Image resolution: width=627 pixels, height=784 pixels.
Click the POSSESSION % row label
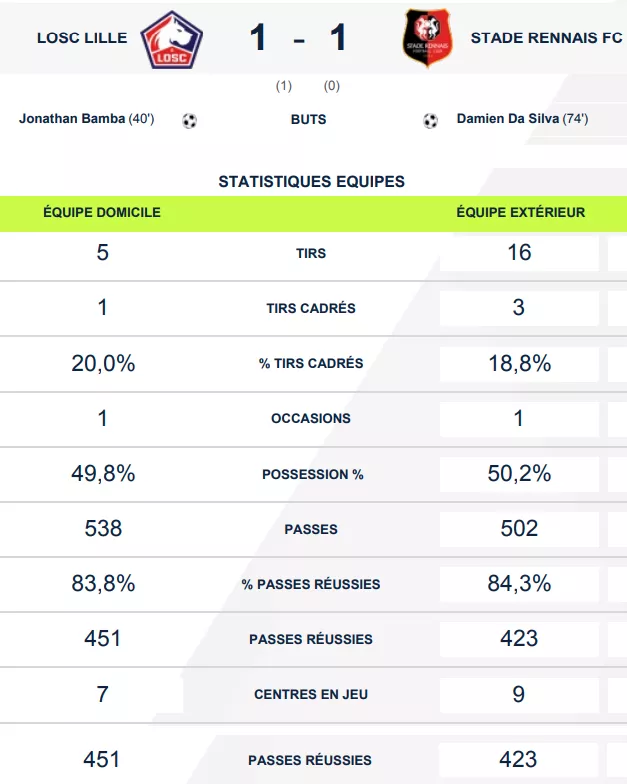[x=312, y=474]
